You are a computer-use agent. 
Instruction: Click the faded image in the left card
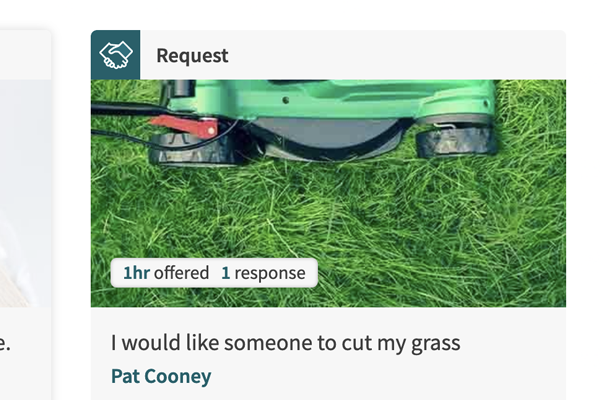pyautogui.click(x=25, y=193)
